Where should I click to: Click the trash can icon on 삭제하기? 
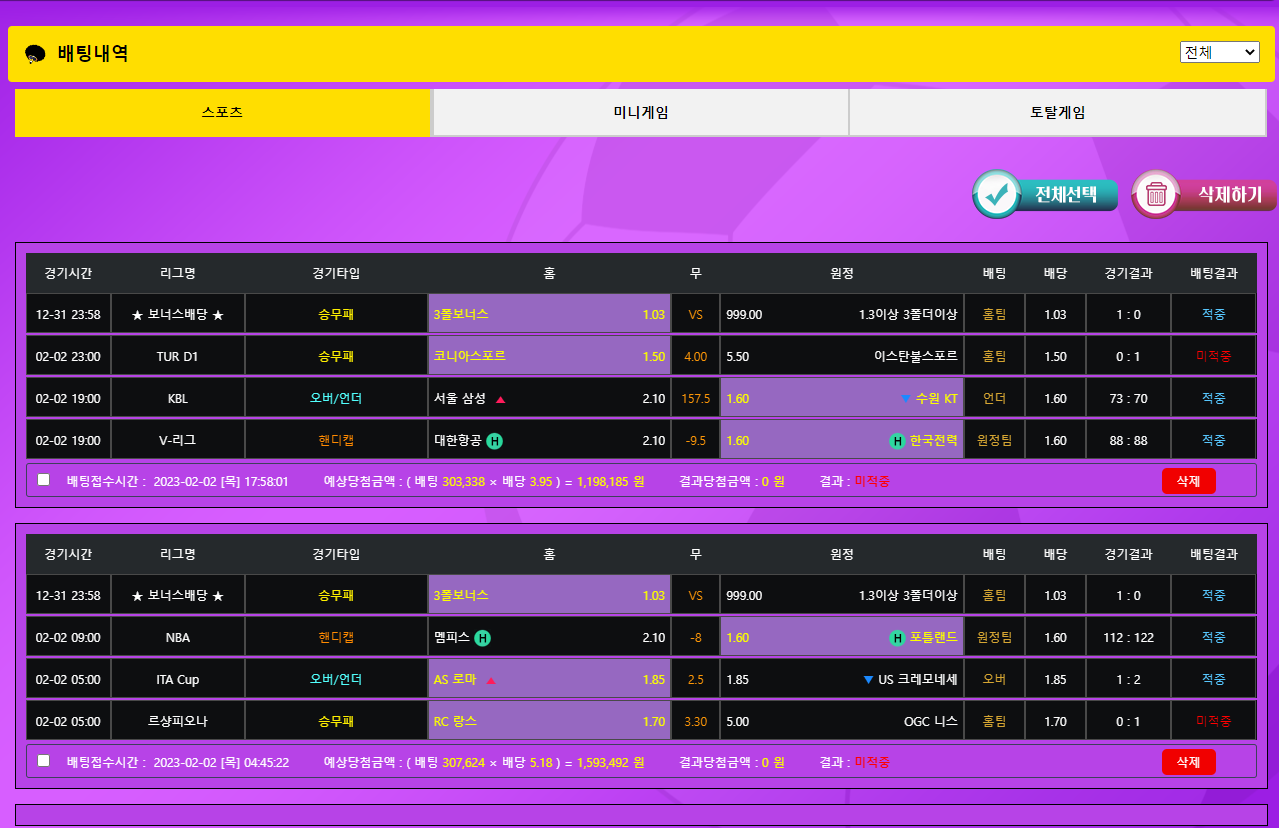tap(1157, 194)
